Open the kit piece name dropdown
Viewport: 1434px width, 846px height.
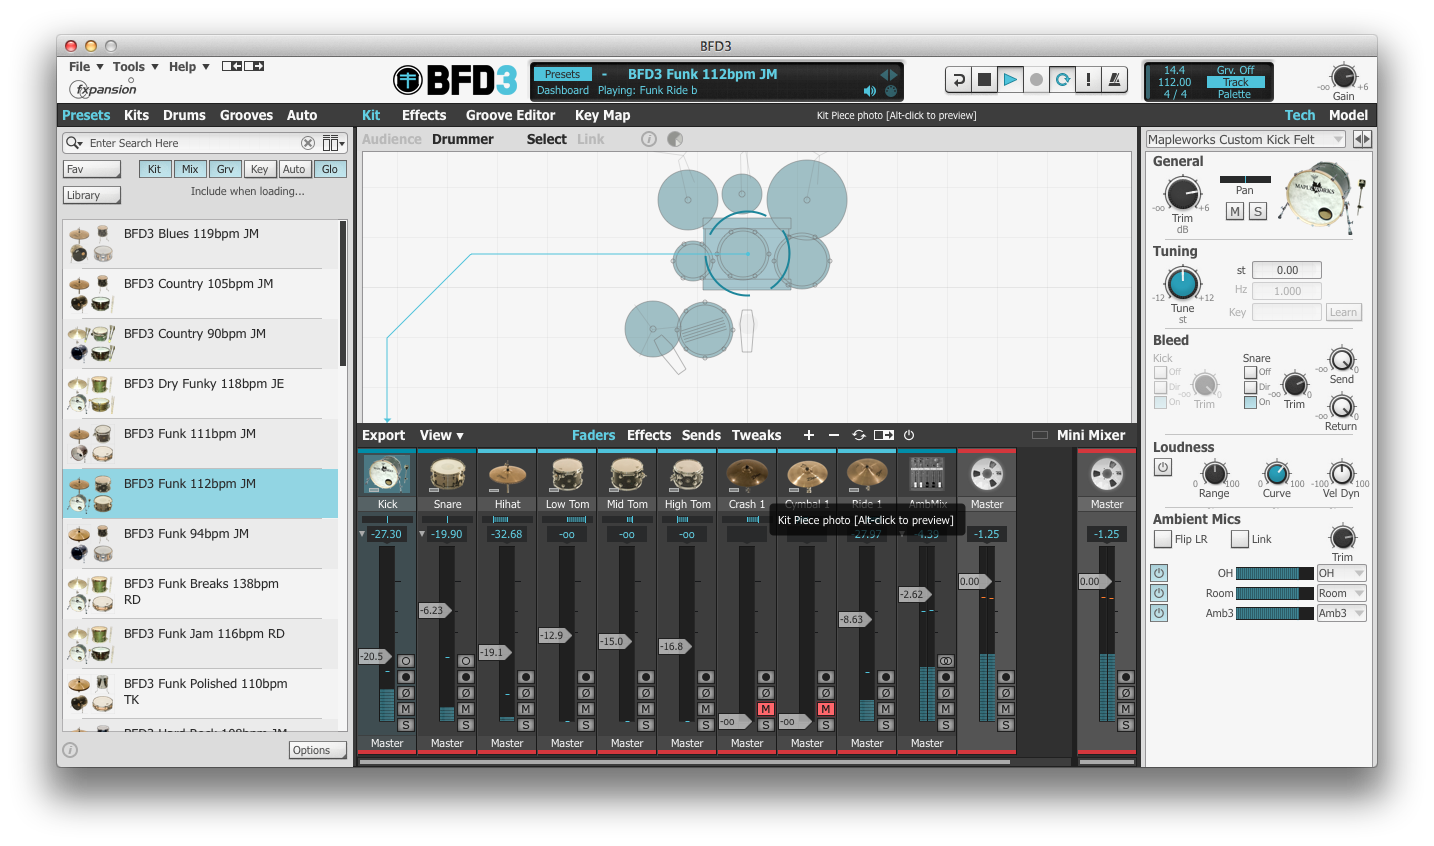(x=1245, y=139)
